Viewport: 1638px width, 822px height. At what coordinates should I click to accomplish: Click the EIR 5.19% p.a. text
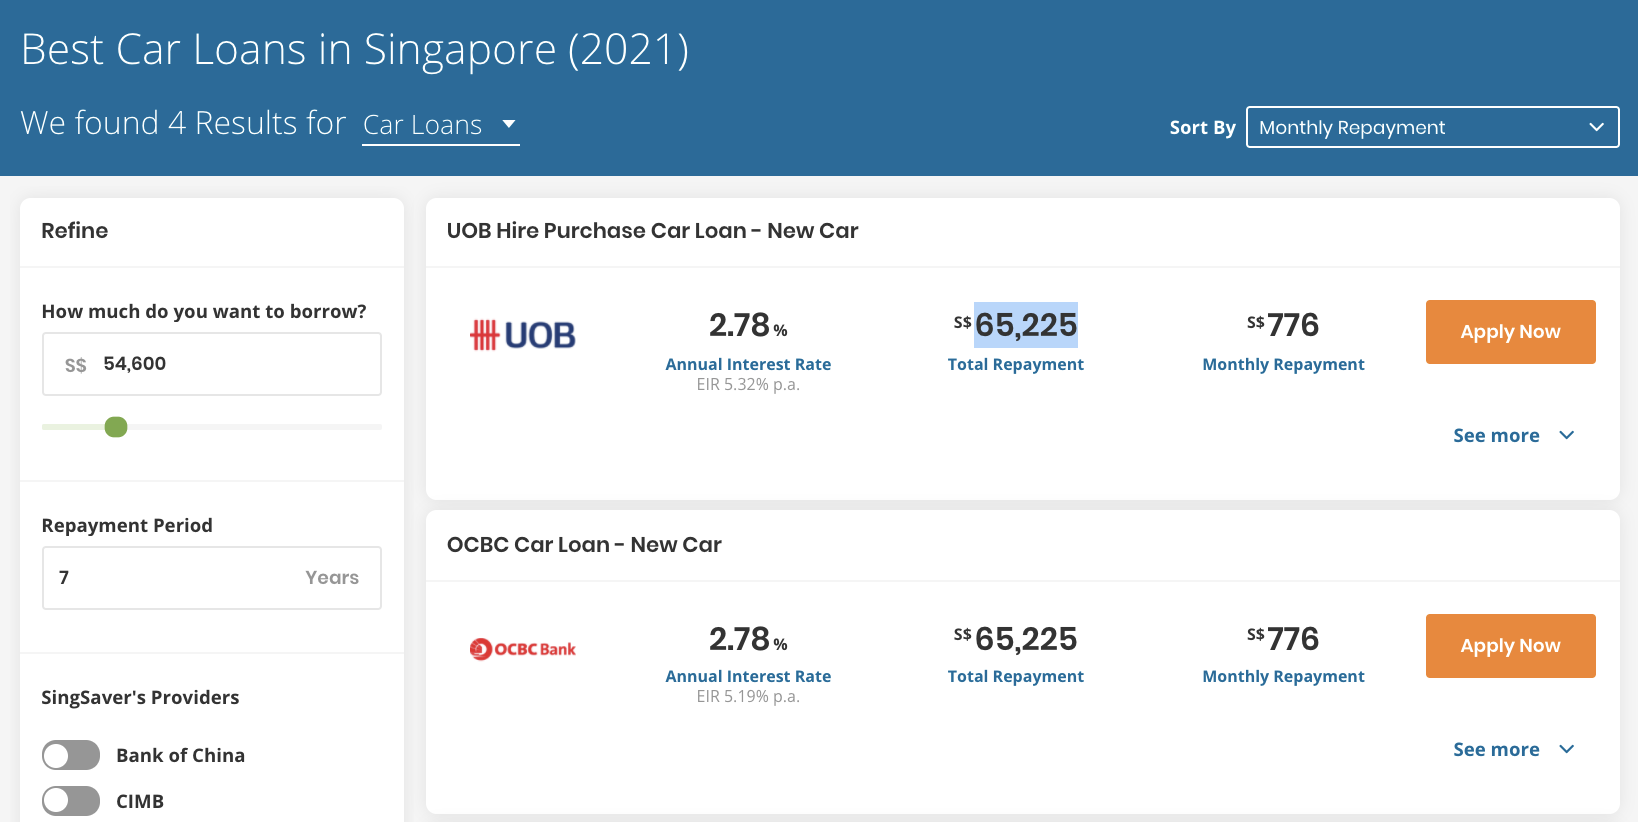(x=748, y=697)
